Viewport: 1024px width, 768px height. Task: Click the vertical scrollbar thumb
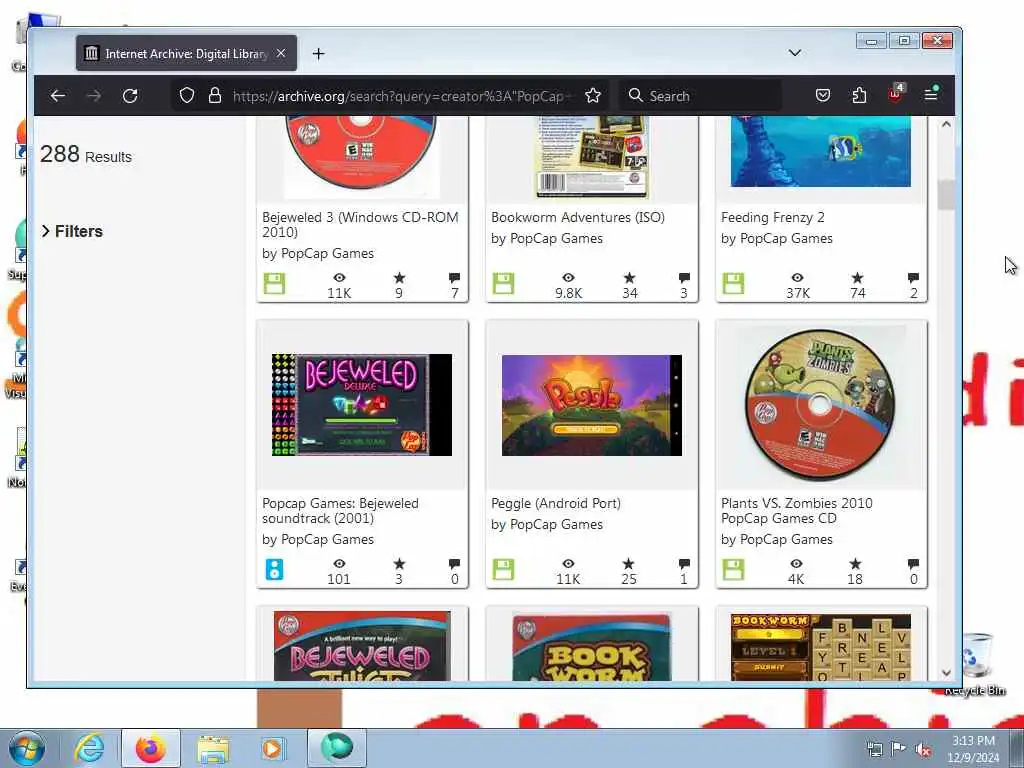pyautogui.click(x=946, y=195)
